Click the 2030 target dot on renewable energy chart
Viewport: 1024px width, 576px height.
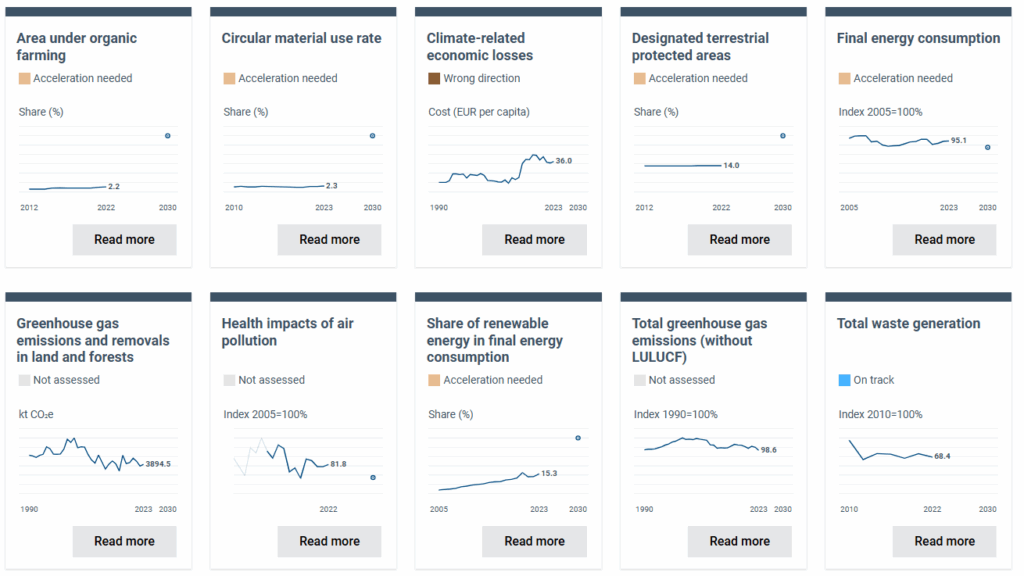point(578,437)
